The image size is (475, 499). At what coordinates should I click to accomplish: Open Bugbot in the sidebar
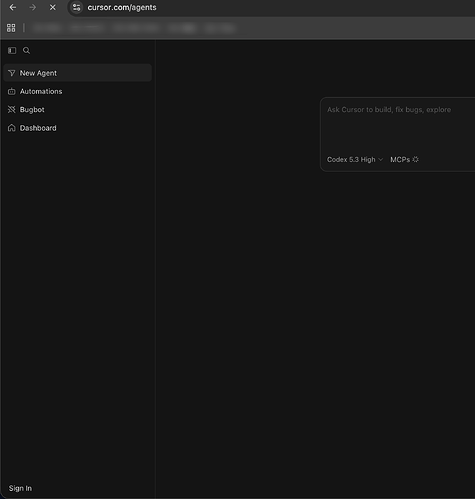(77, 110)
